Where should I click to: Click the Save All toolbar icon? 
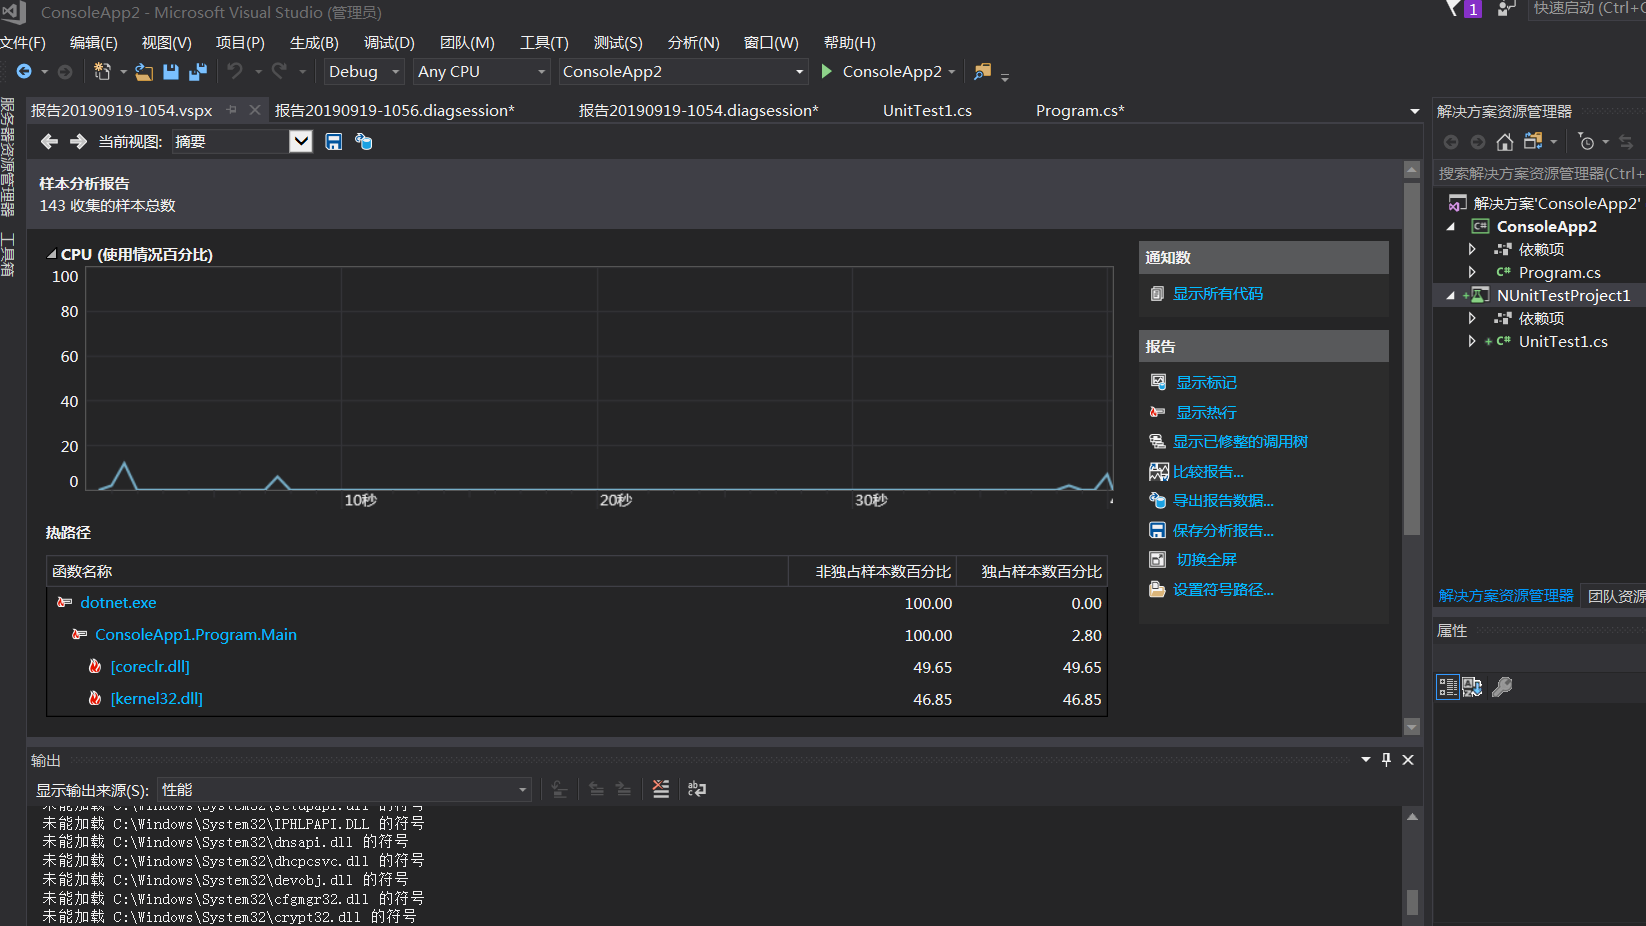[x=198, y=72]
